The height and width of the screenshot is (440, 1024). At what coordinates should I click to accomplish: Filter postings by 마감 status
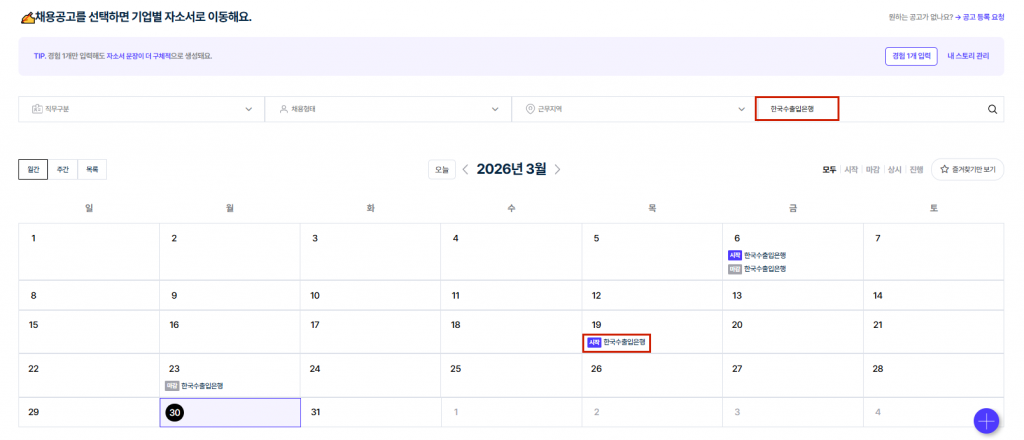tap(873, 169)
